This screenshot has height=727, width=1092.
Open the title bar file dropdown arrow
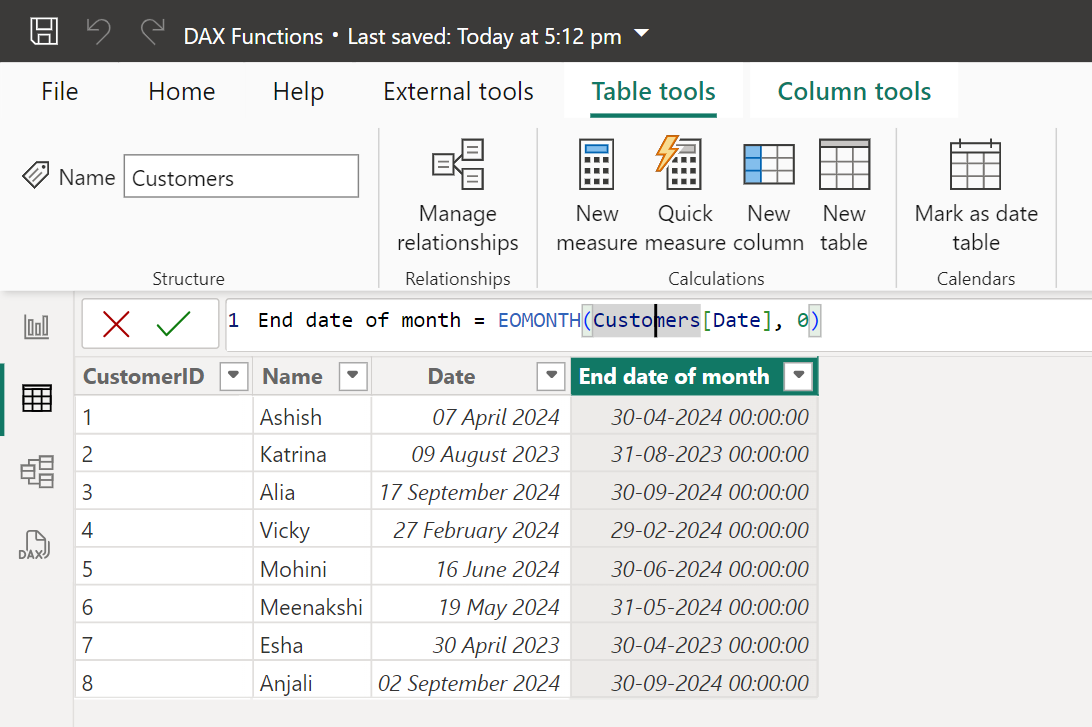coord(642,35)
